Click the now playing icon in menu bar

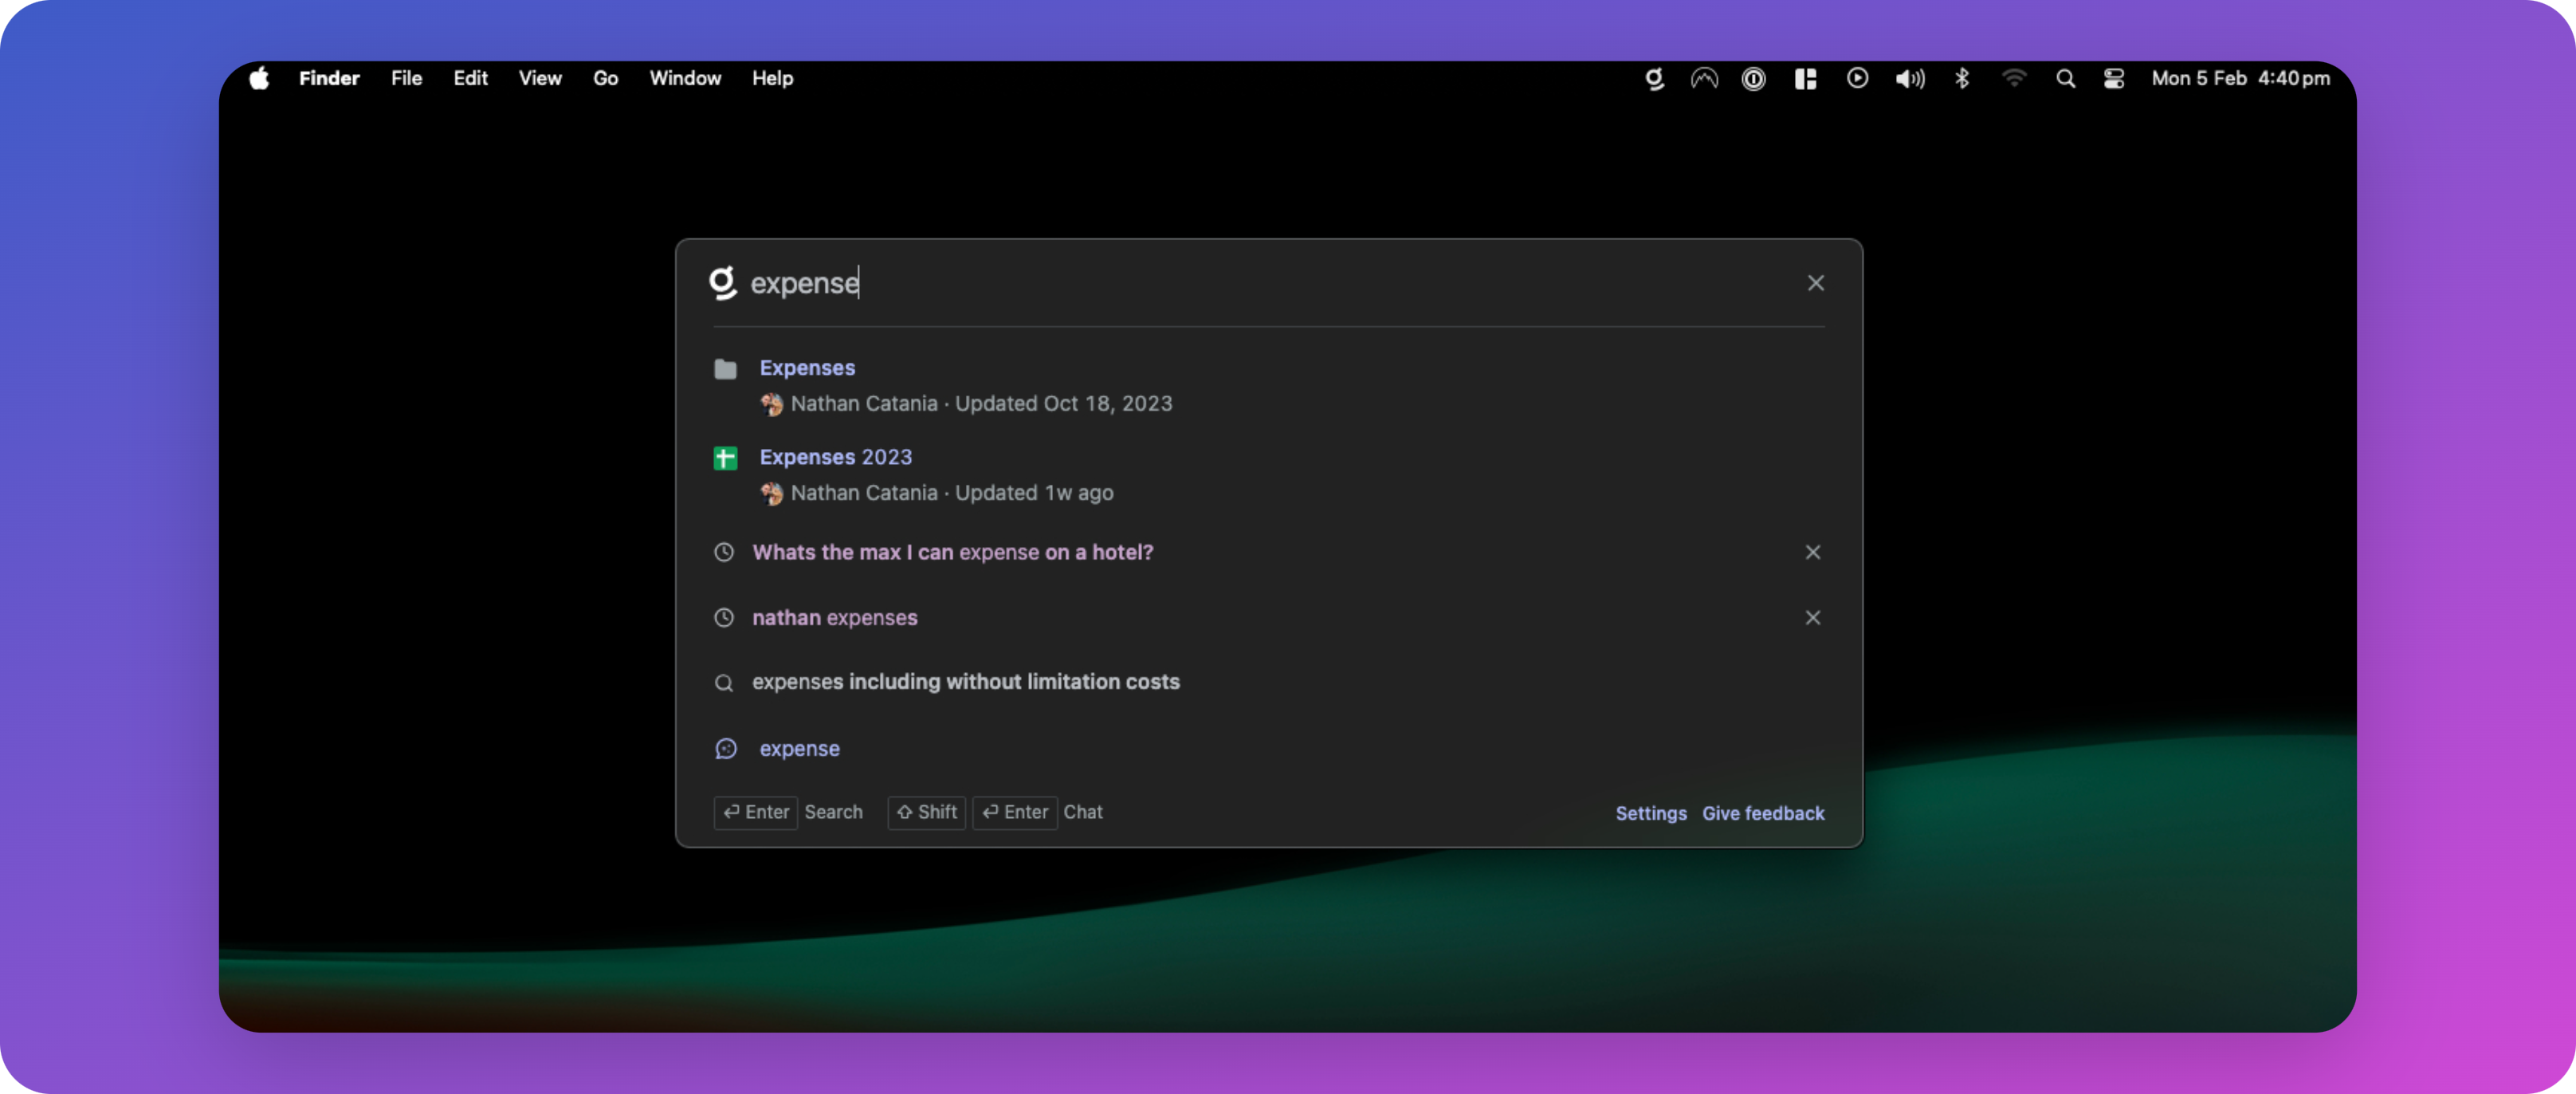point(1857,78)
